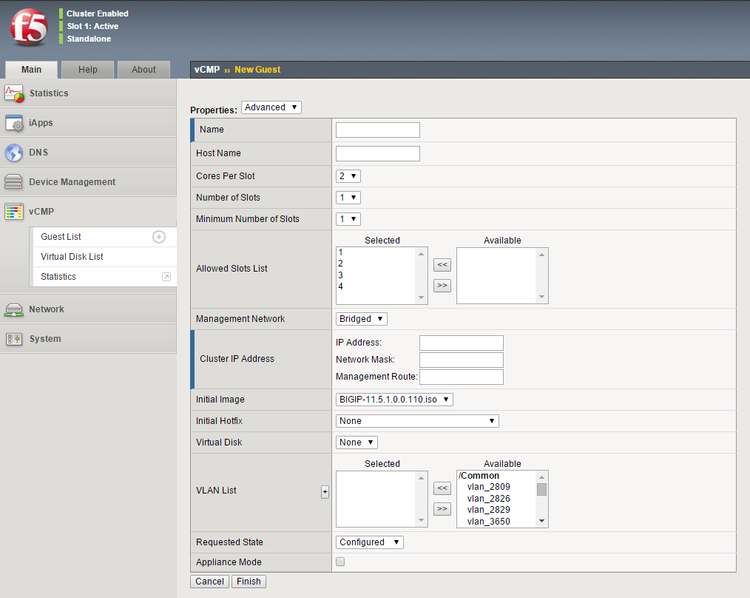Expand the Management Network Bridged dropdown
The width and height of the screenshot is (750, 598).
coord(361,319)
